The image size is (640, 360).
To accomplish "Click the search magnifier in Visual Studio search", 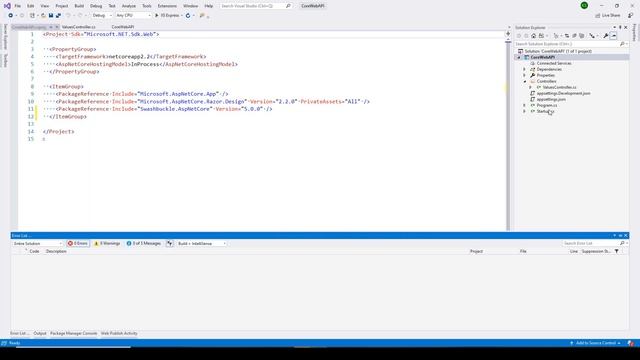I will coord(288,6).
